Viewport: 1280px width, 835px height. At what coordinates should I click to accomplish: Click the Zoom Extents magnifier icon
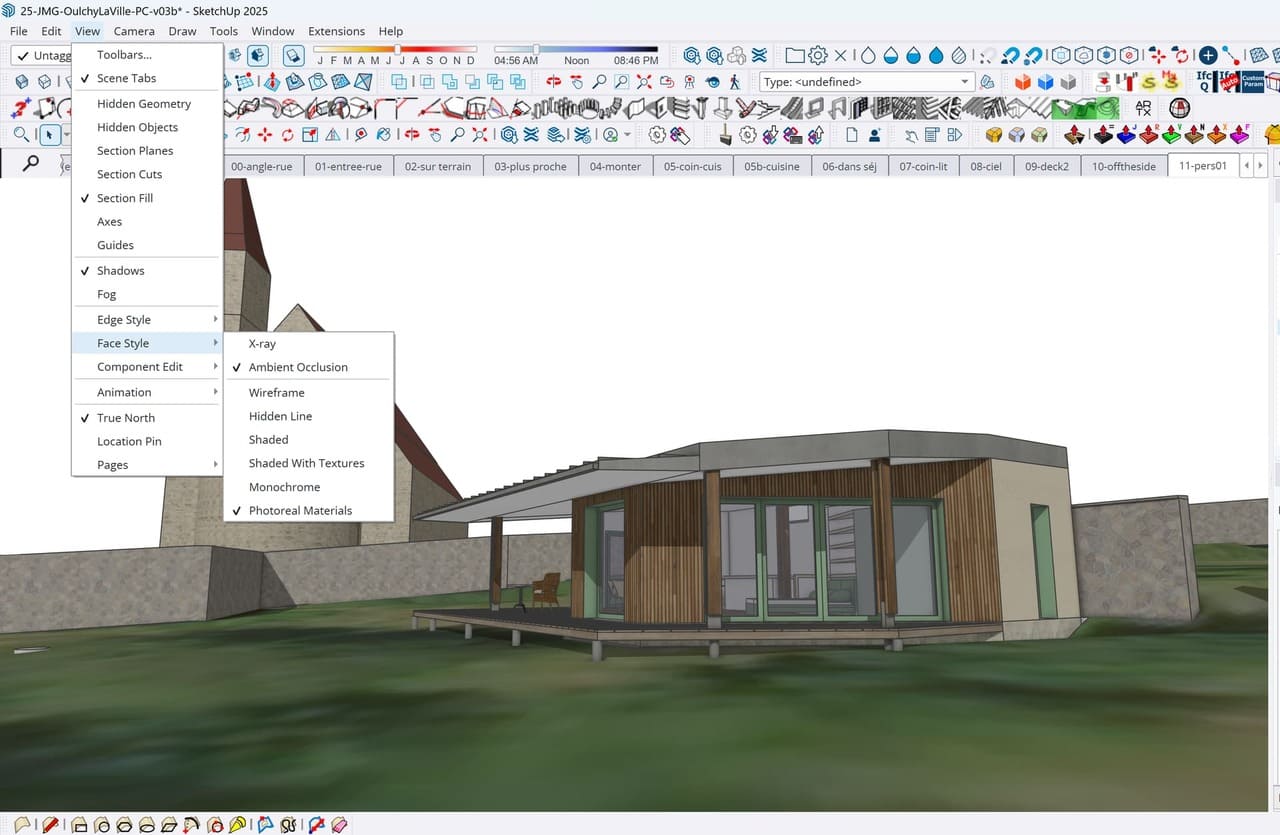pos(644,81)
